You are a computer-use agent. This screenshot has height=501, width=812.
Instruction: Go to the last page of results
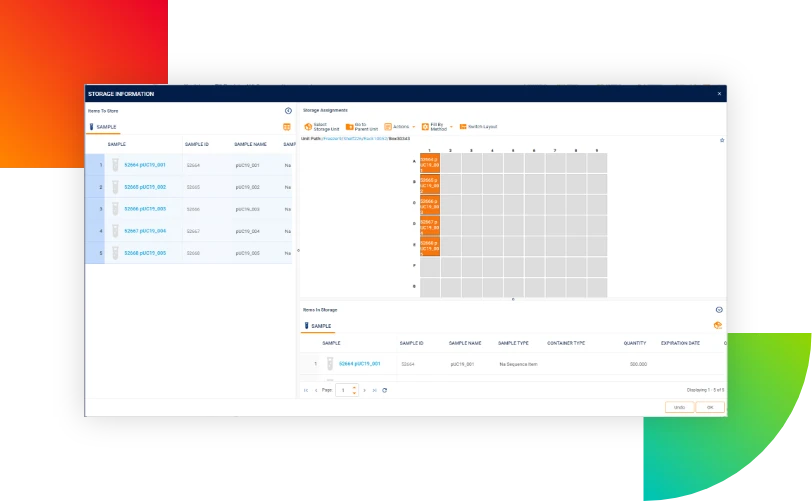pos(374,390)
